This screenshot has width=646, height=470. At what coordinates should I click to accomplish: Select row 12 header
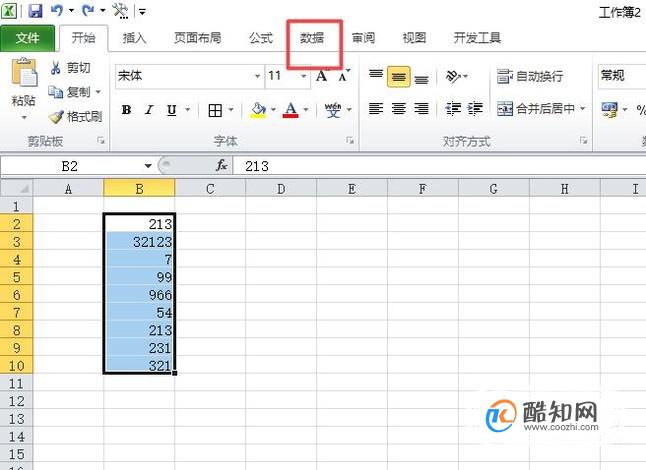(16, 401)
